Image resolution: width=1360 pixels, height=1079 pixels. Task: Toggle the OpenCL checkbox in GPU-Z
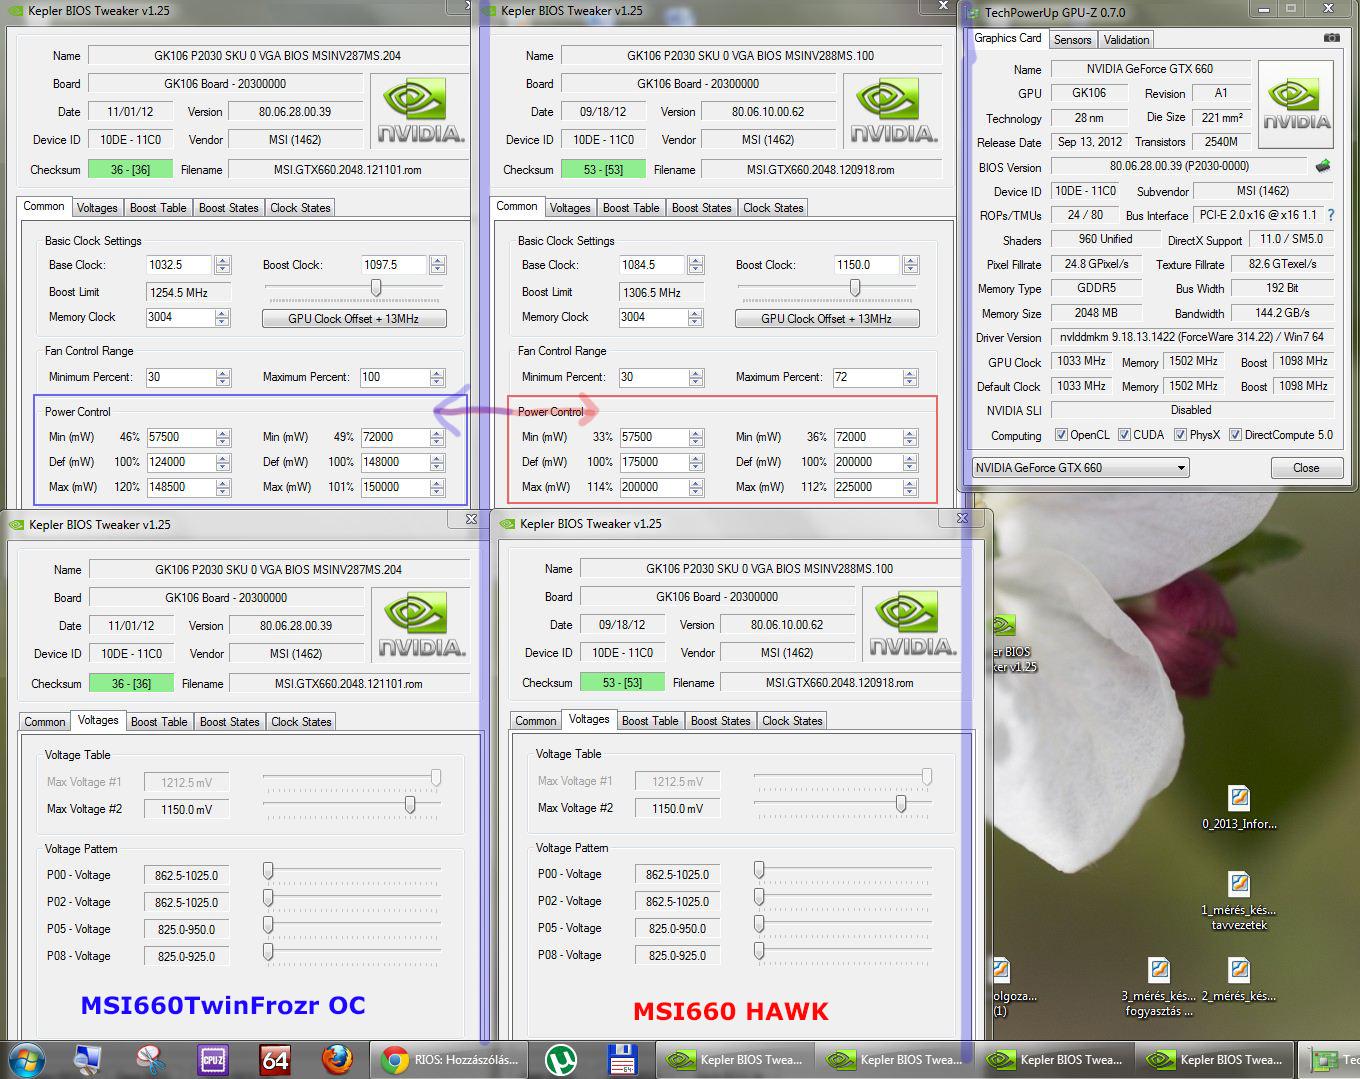(x=1061, y=435)
